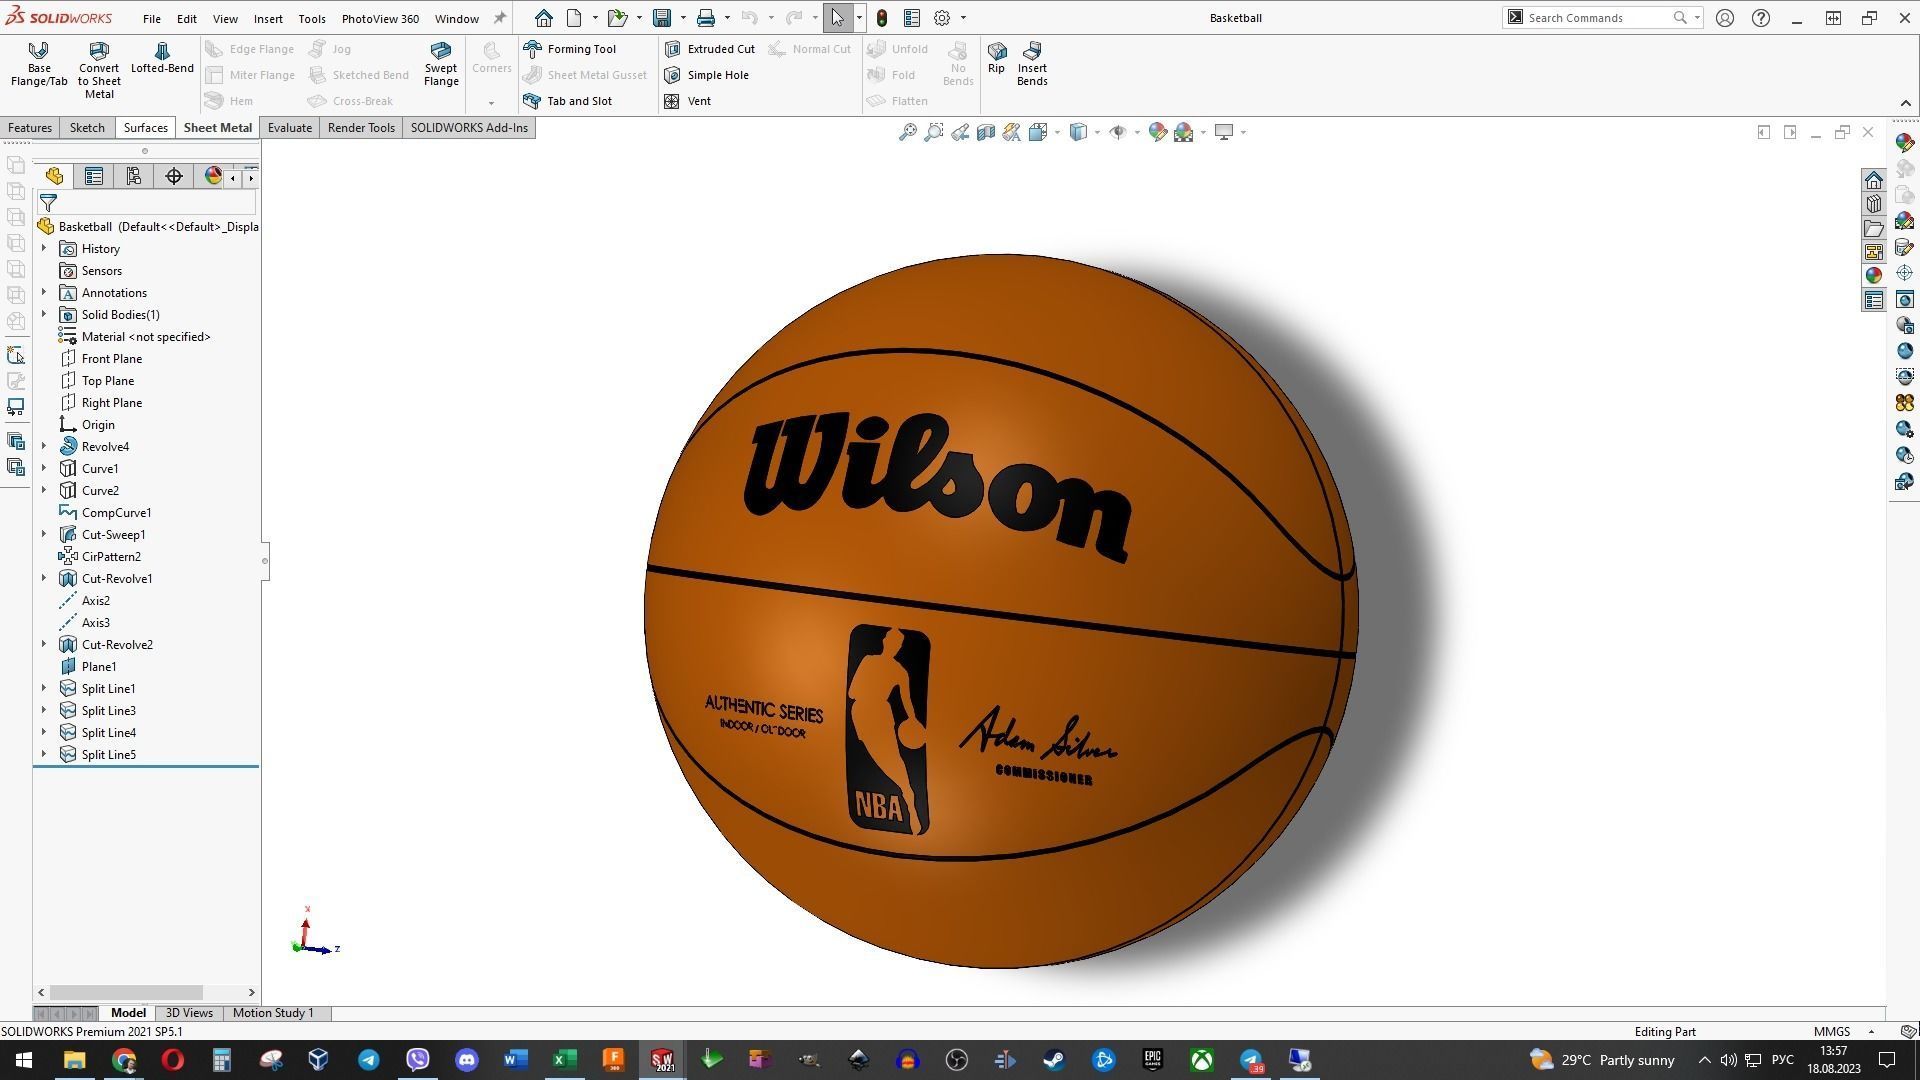
Task: Open the DimXpertManager tab icon
Action: 174,176
